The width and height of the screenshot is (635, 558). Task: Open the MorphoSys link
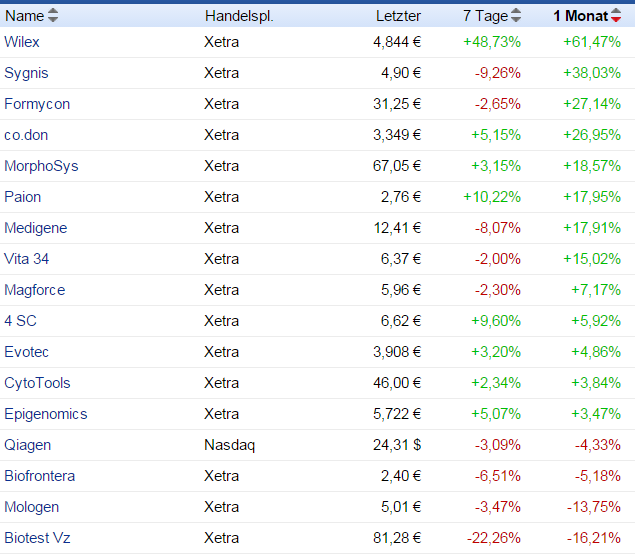pos(41,166)
